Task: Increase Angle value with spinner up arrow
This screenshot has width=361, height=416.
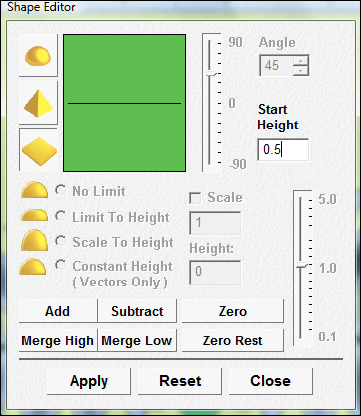Action: pyautogui.click(x=301, y=61)
